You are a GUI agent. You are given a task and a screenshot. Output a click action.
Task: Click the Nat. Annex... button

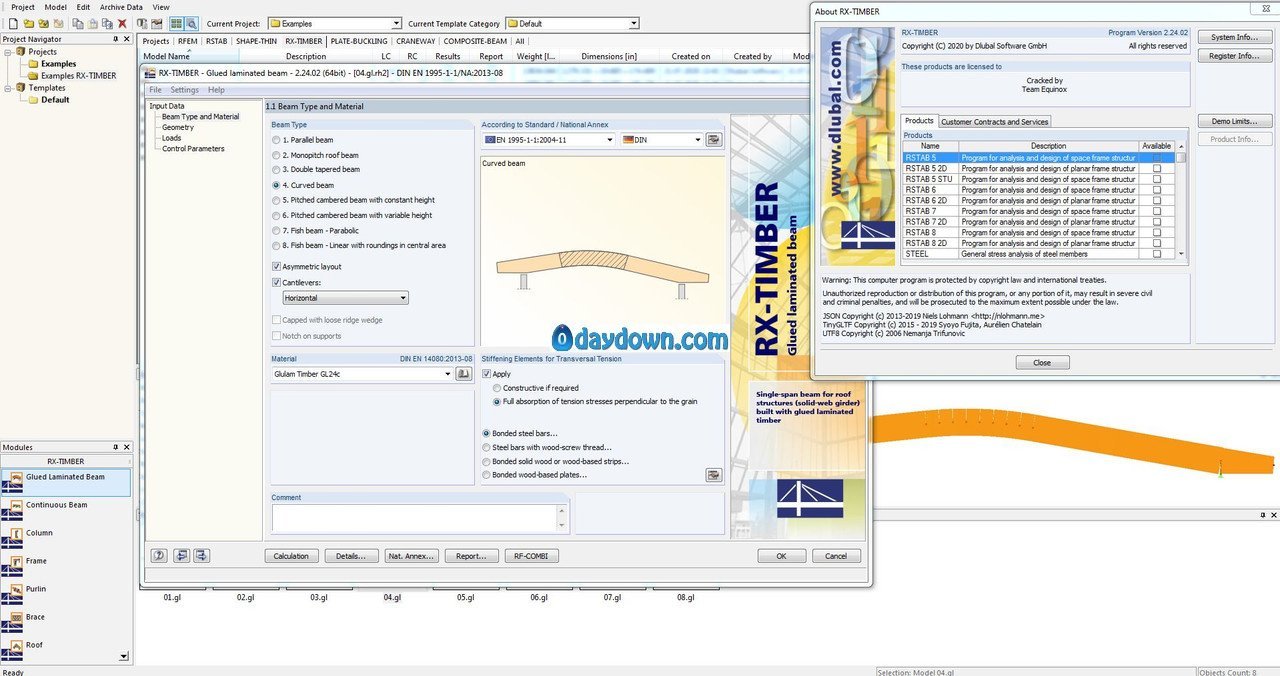coord(411,556)
